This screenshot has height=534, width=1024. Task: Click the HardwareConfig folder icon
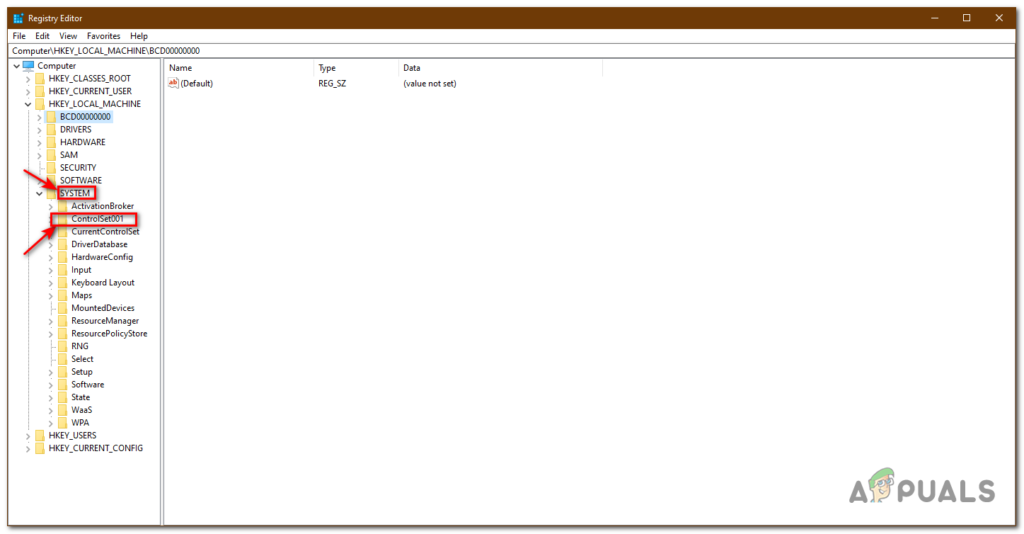[63, 257]
